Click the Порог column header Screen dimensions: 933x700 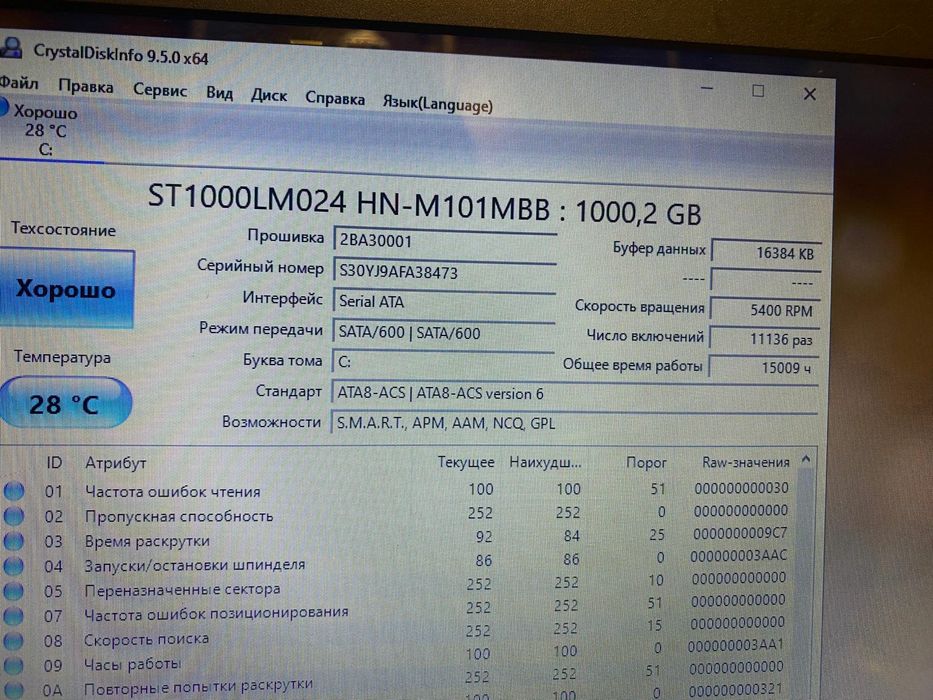[x=646, y=462]
